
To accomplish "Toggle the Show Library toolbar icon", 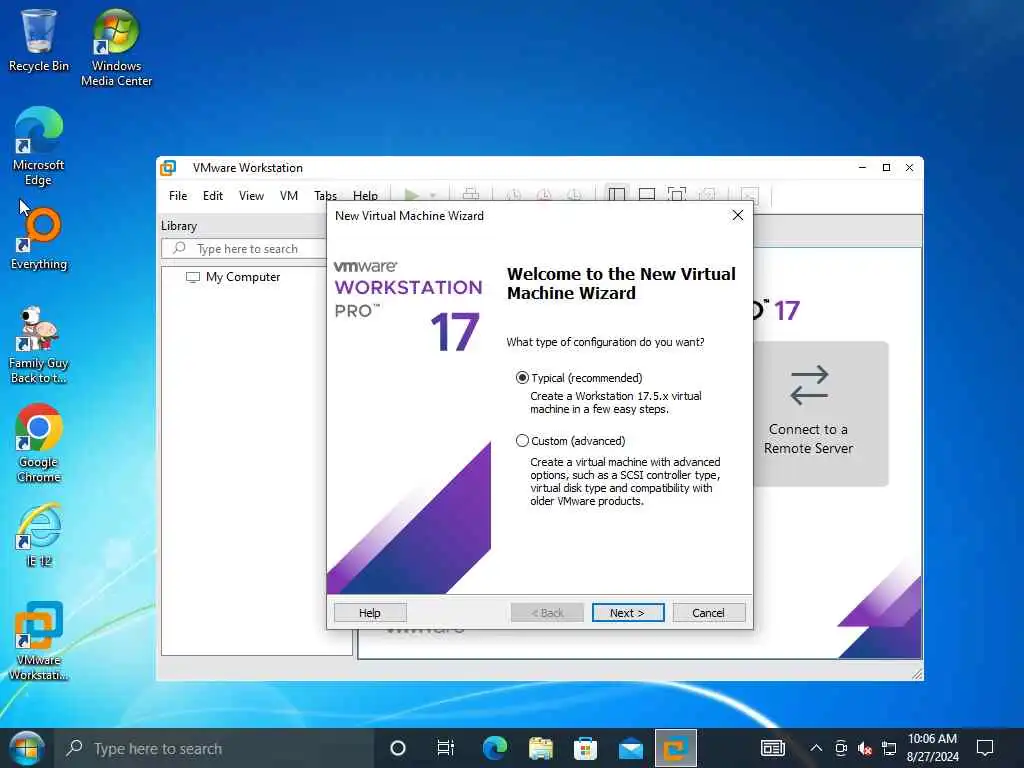I will click(616, 195).
